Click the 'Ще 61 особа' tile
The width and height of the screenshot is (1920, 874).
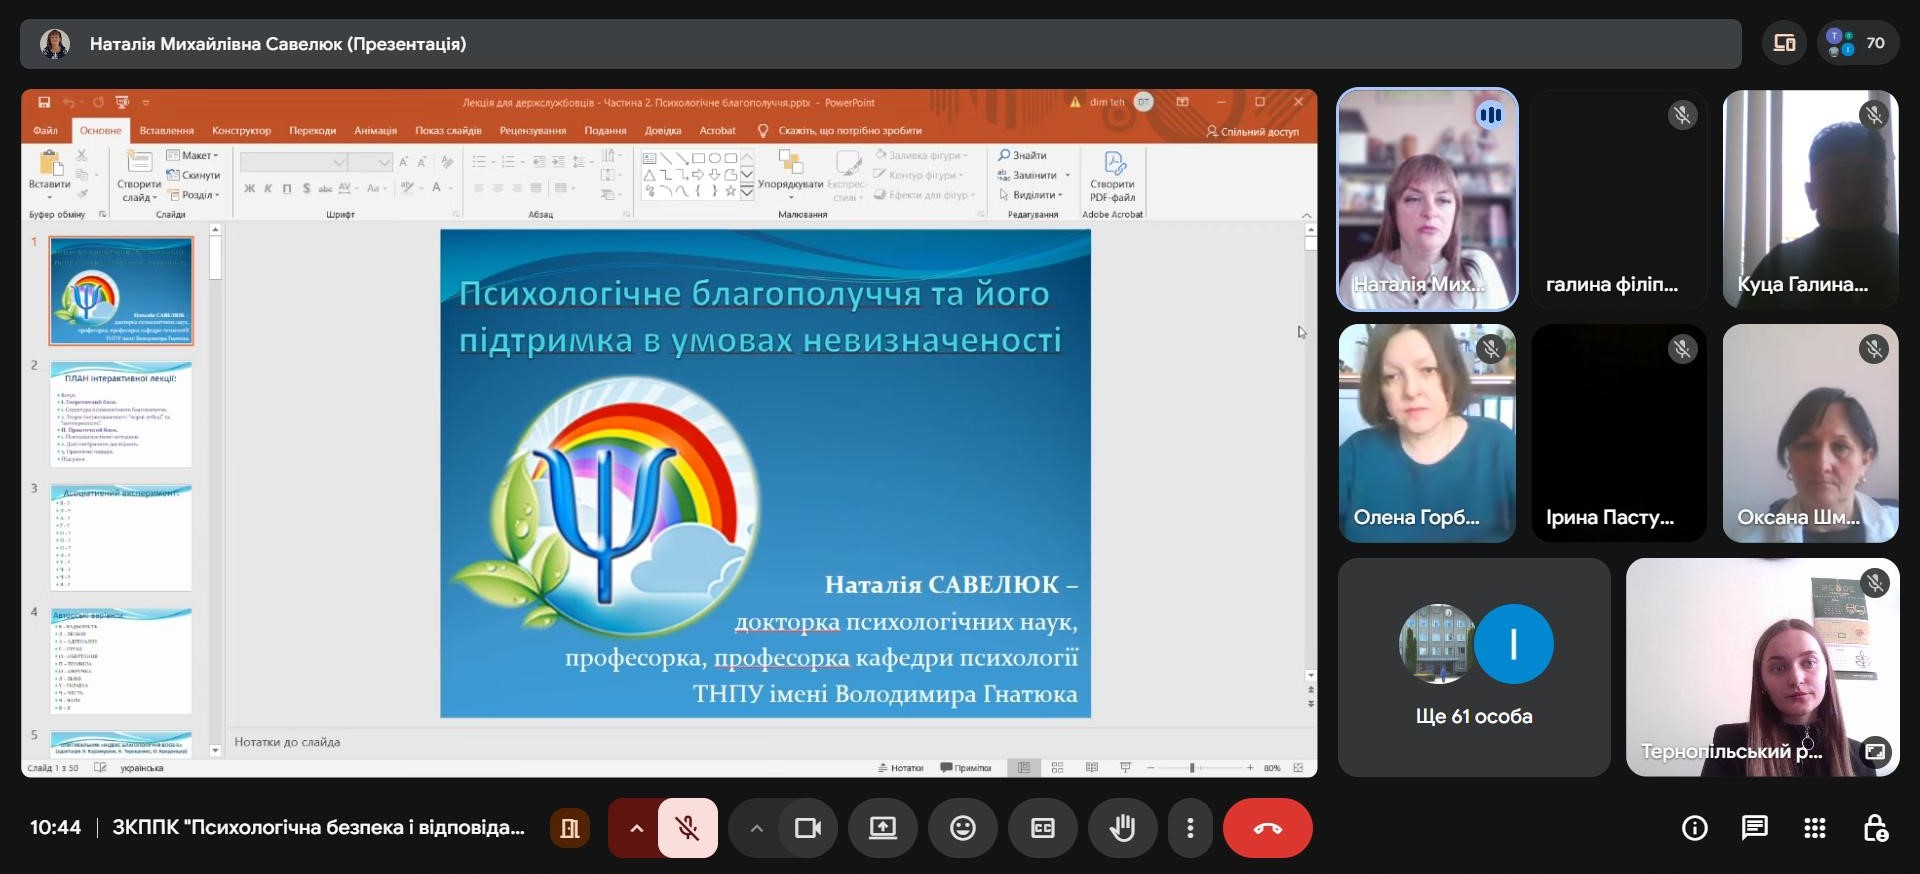tap(1473, 667)
